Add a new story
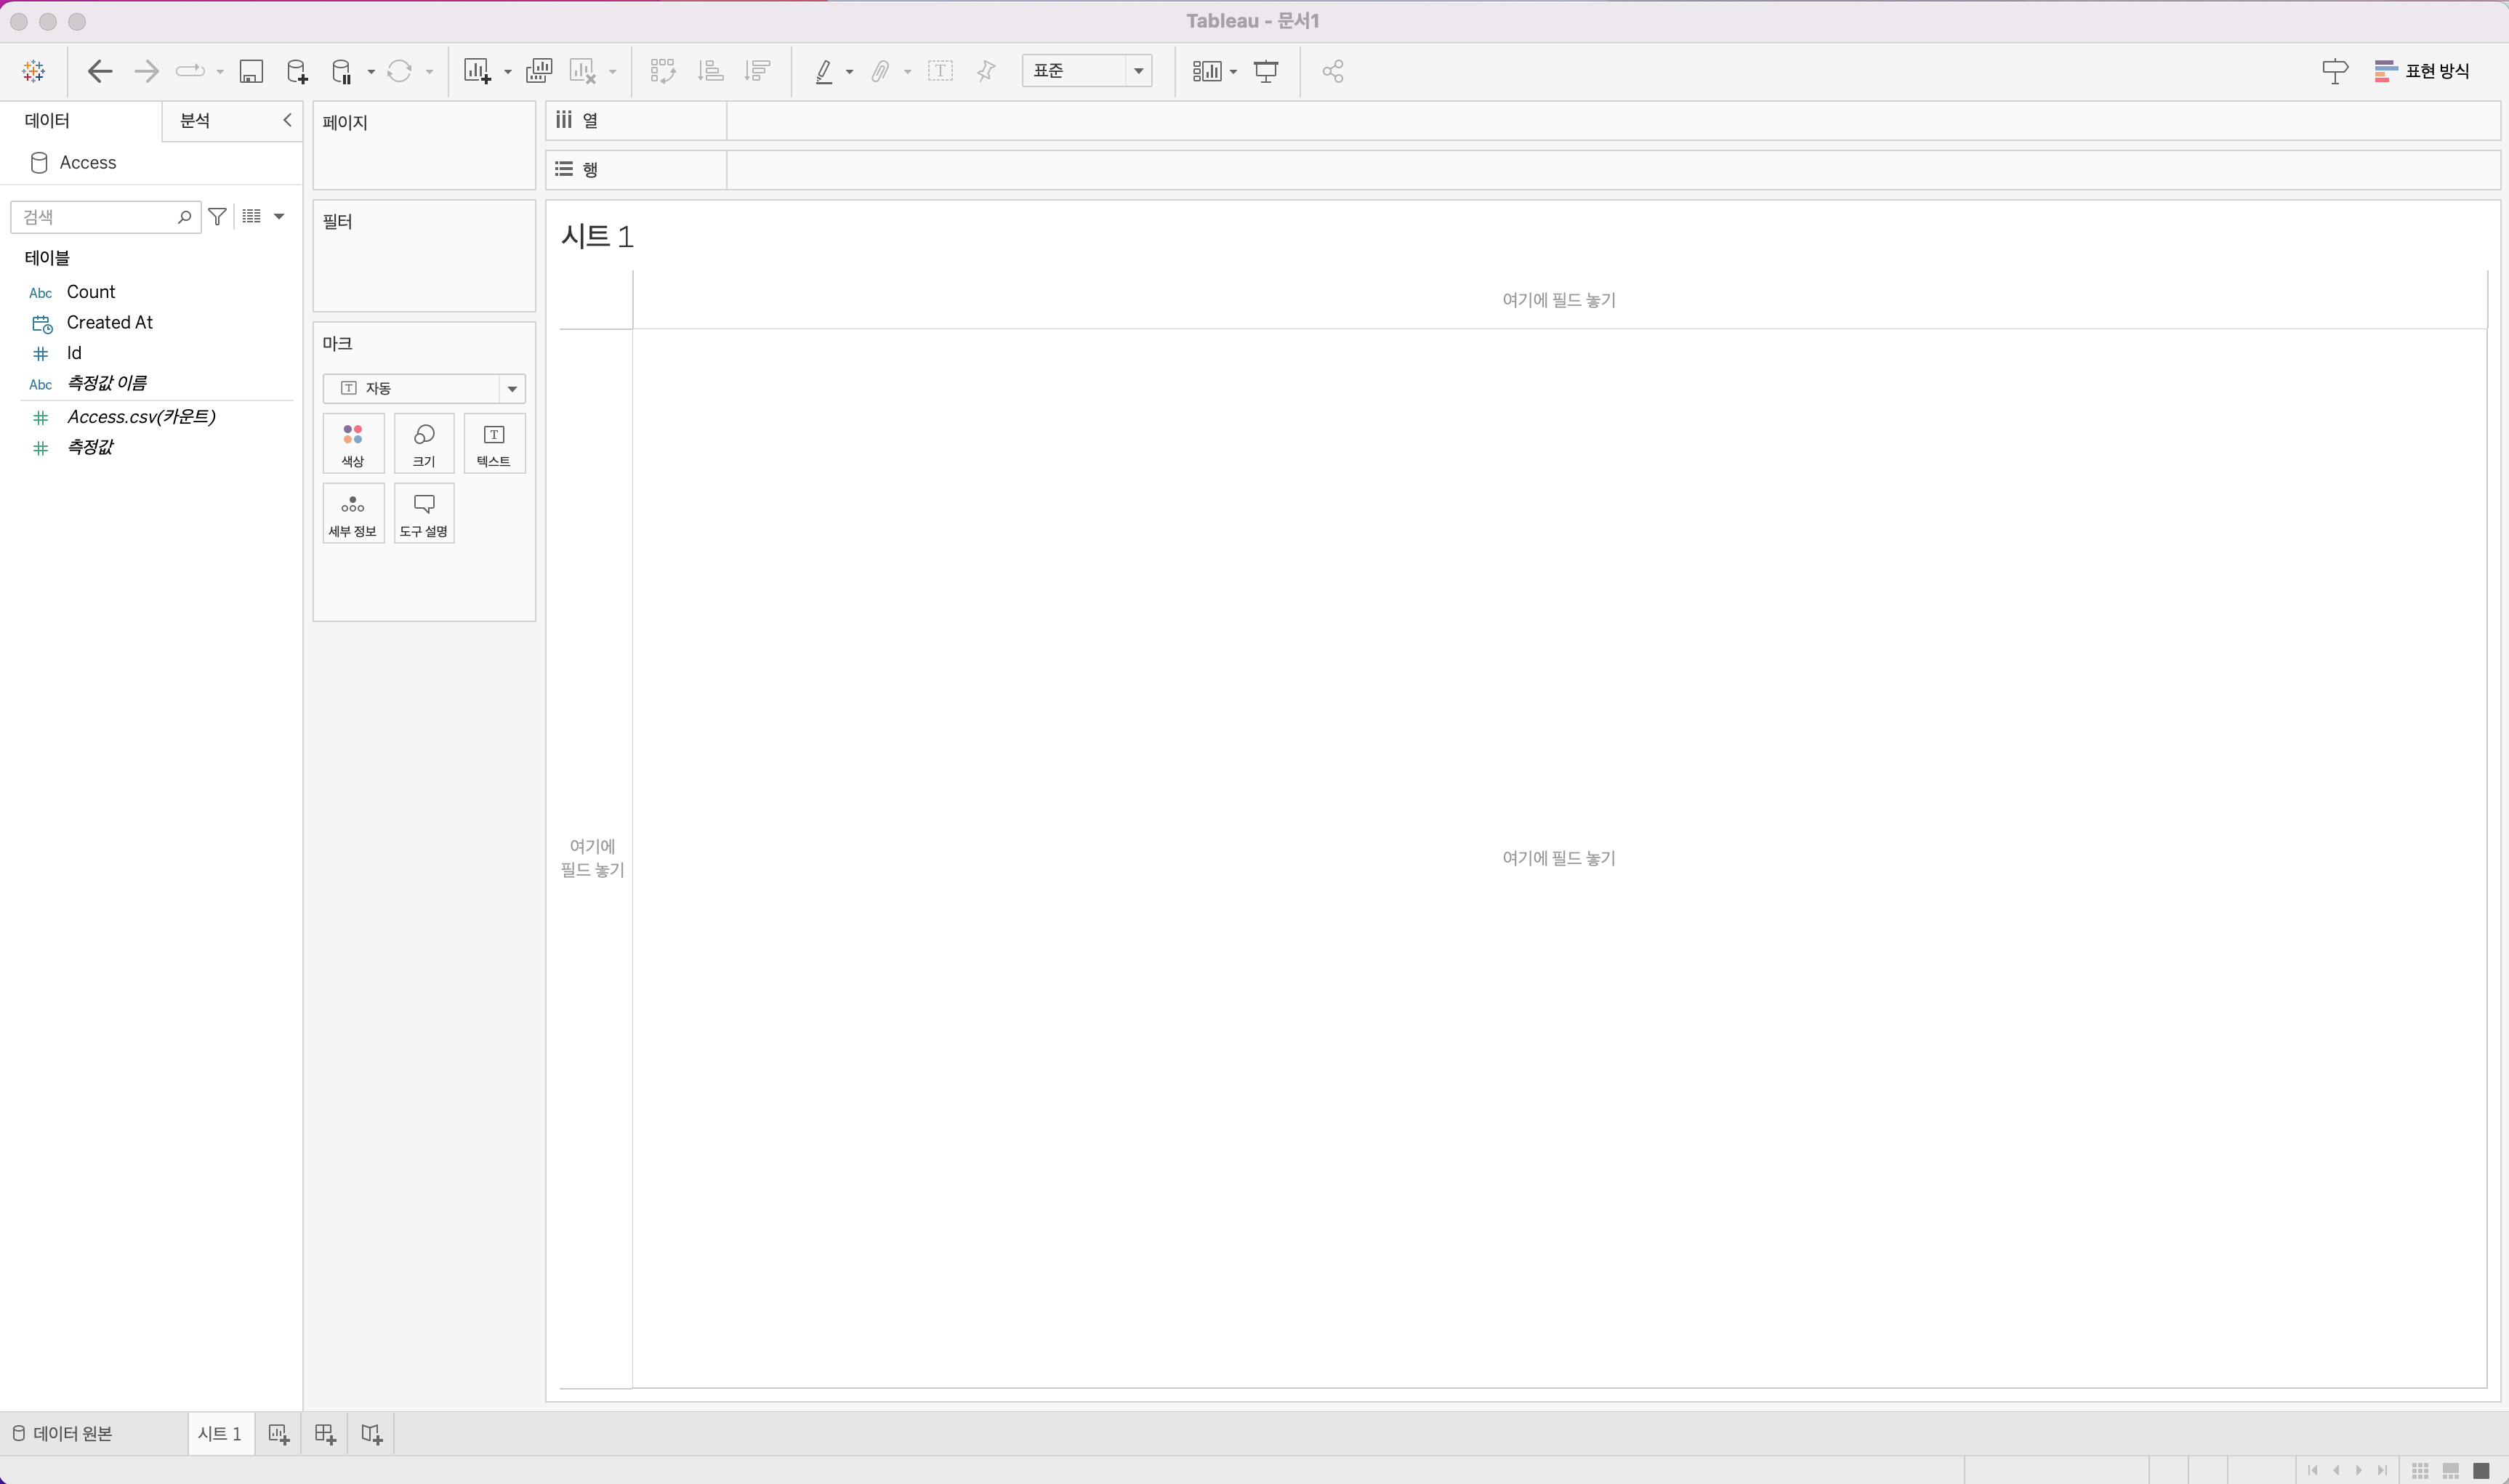 point(371,1434)
